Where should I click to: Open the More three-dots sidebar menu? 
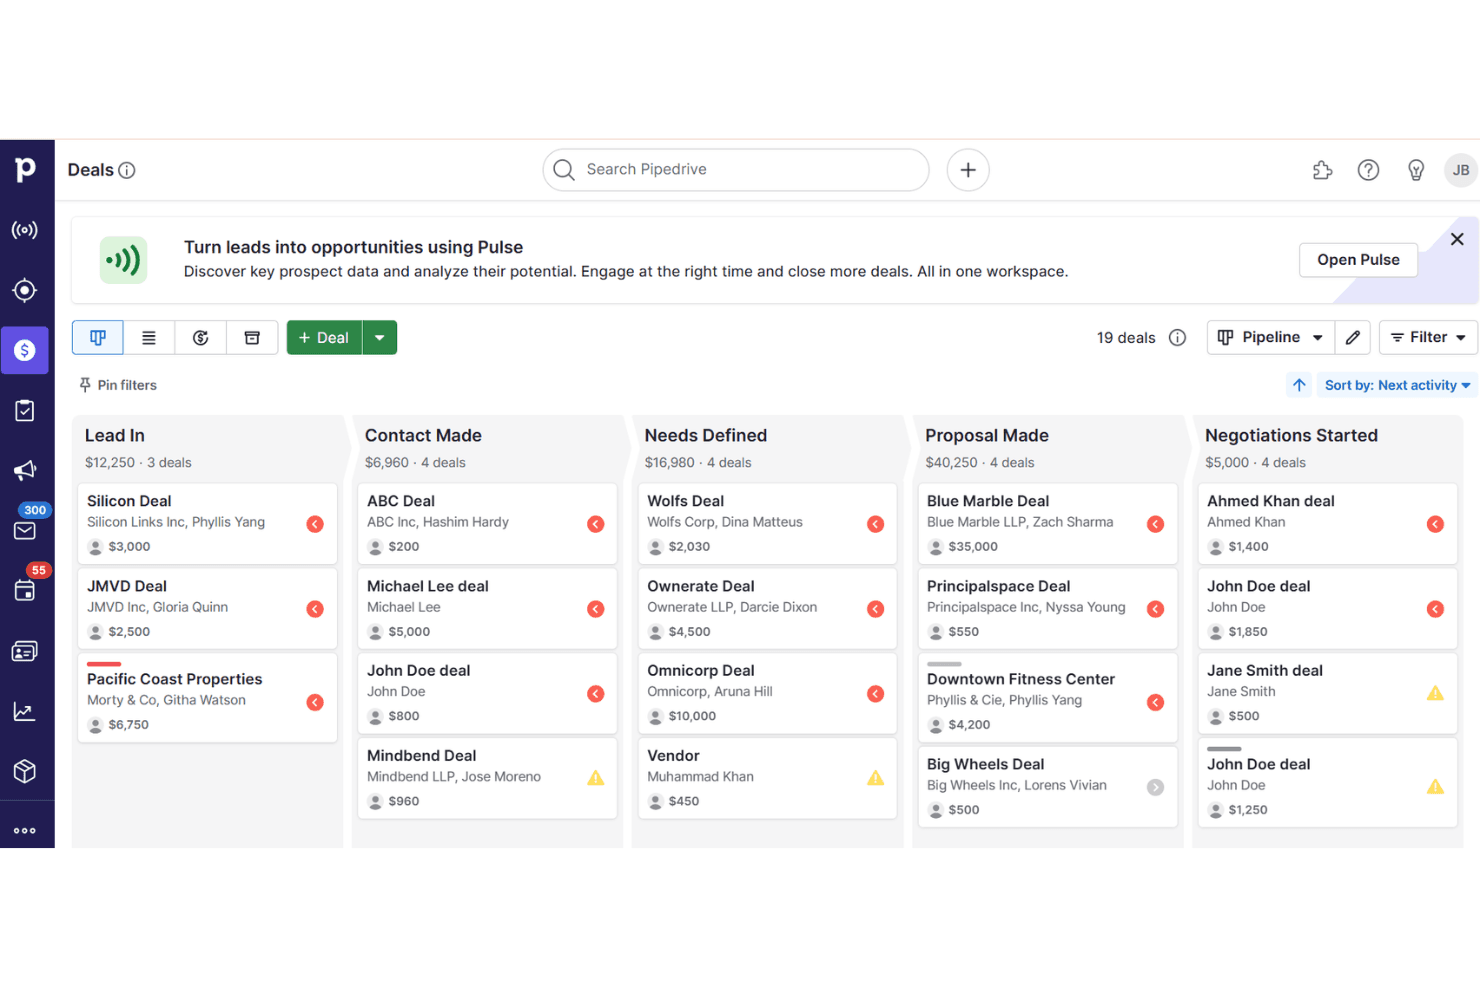25,830
